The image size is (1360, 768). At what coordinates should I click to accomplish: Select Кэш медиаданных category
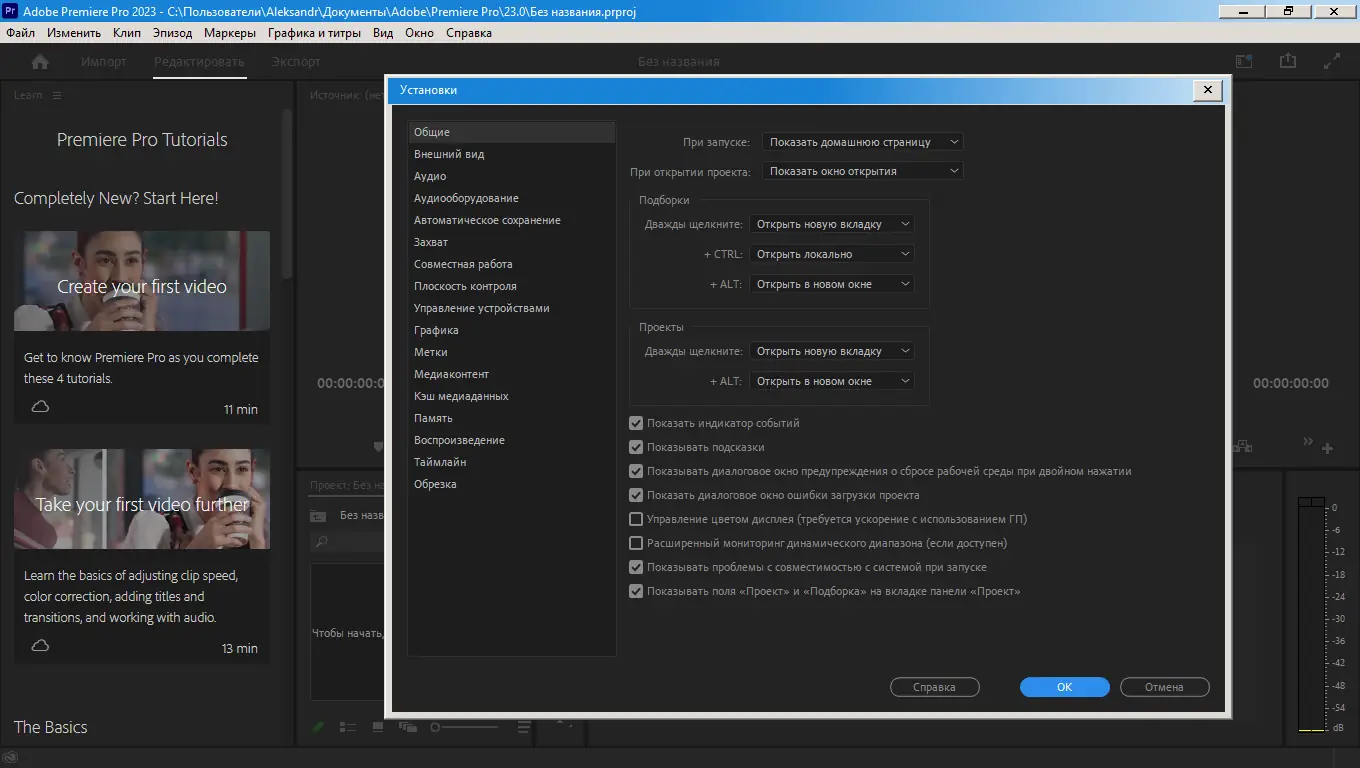tap(512, 396)
